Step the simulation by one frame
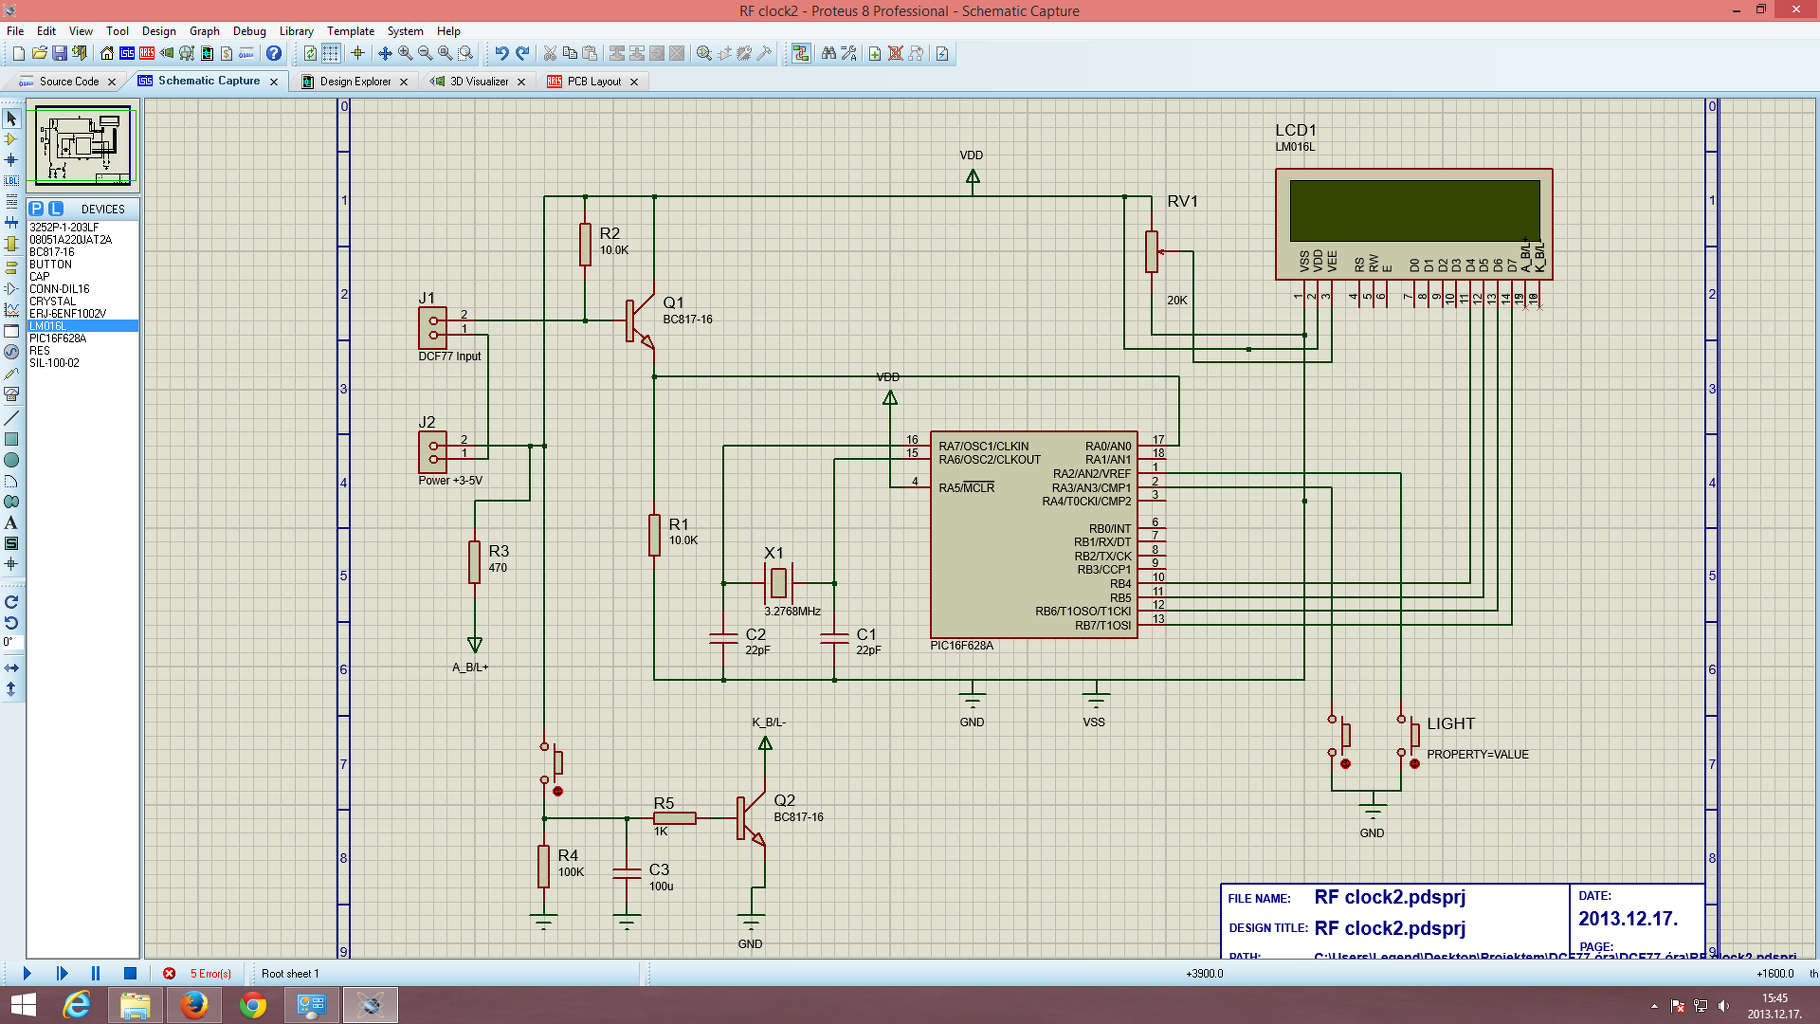 click(62, 973)
